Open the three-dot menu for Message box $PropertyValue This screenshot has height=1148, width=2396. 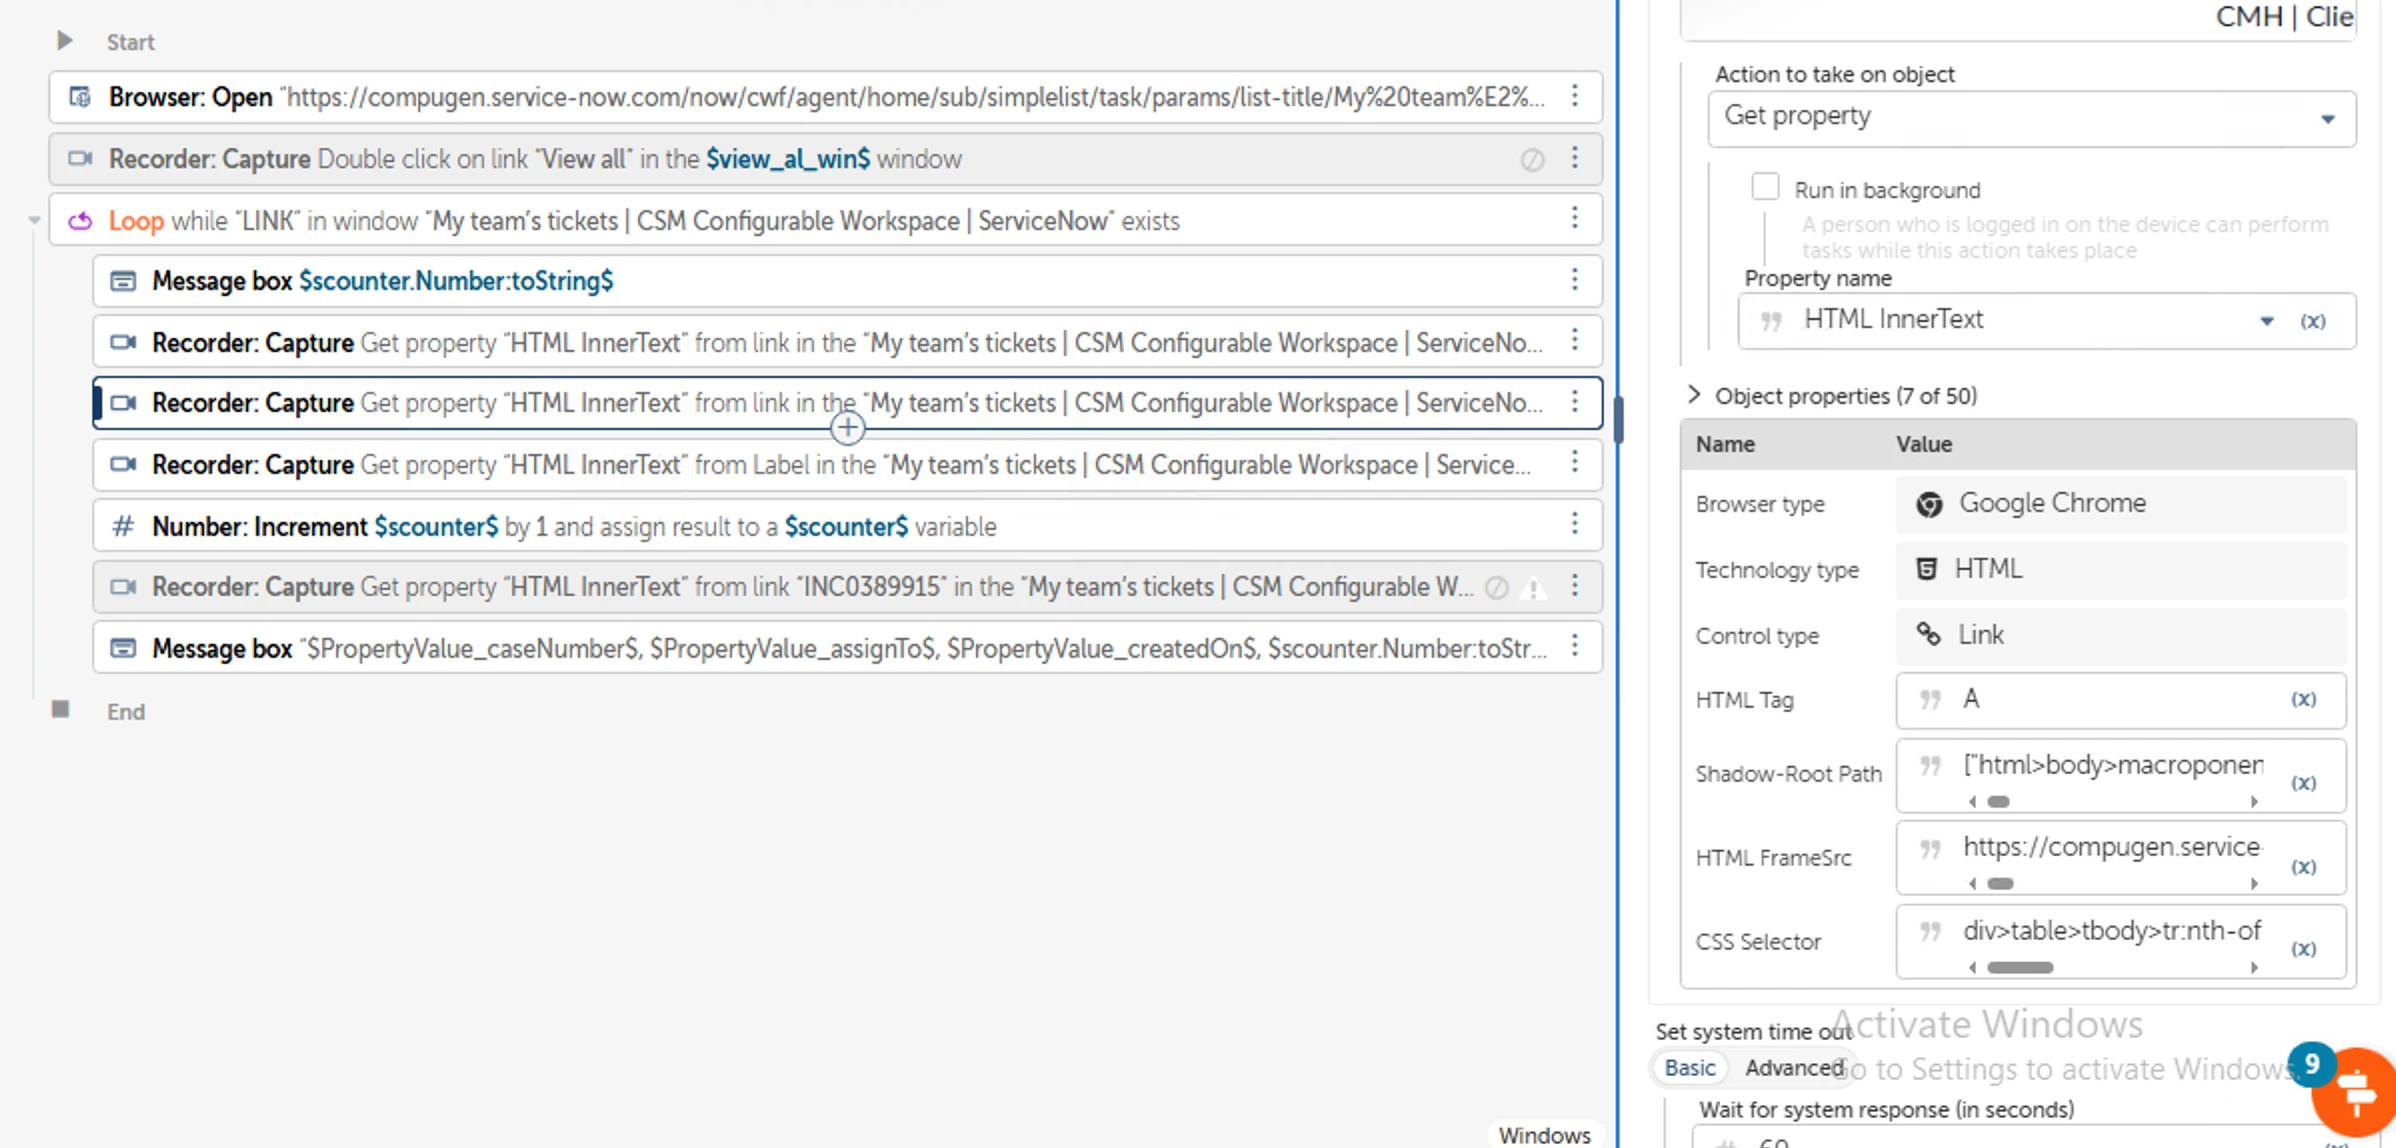click(x=1575, y=647)
